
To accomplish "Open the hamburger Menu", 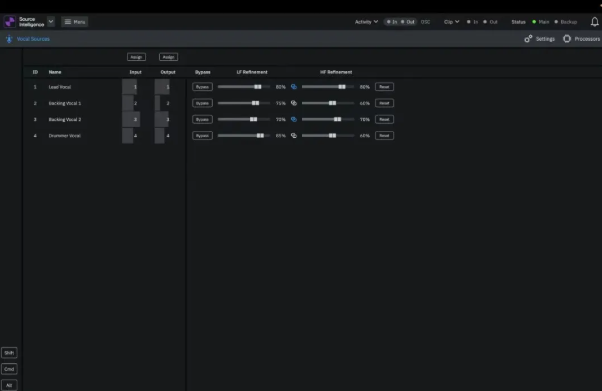I will click(x=74, y=22).
